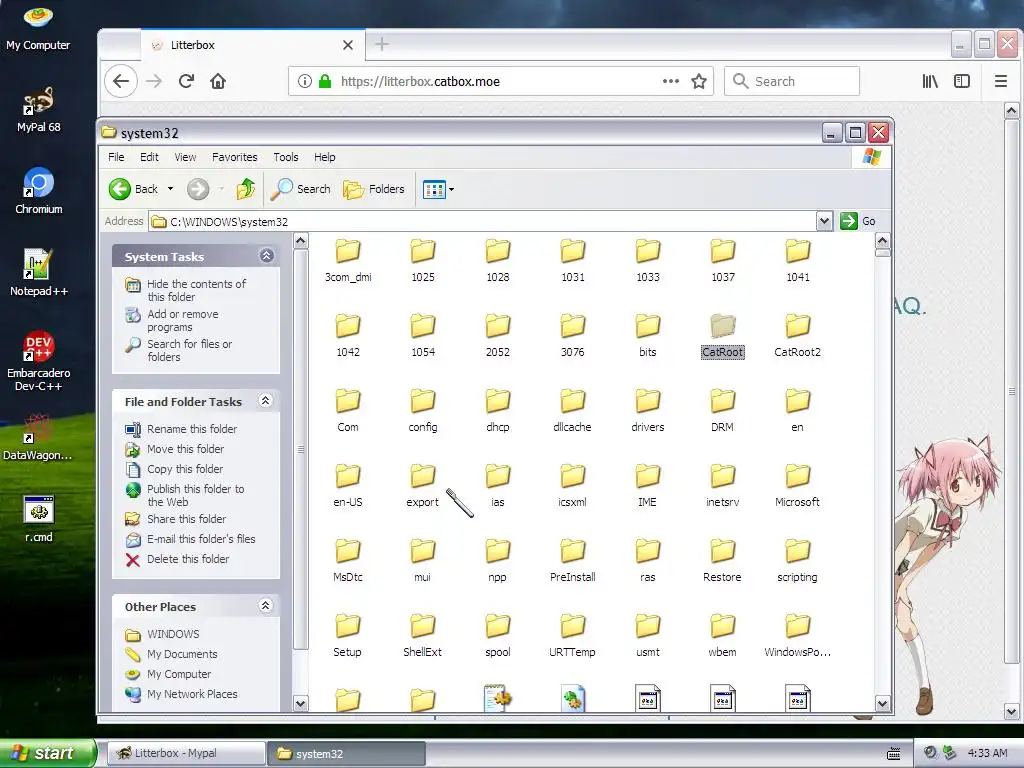Select the drivers folder

(x=647, y=410)
